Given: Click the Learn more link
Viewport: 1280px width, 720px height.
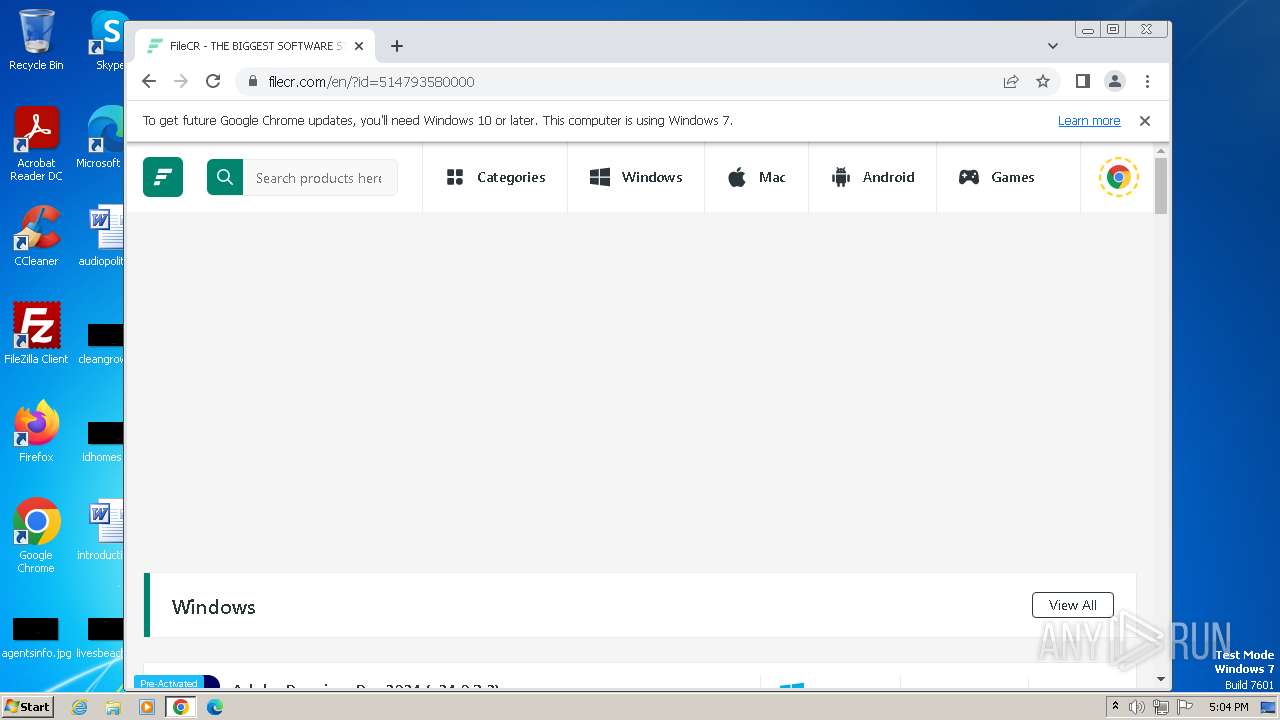Looking at the screenshot, I should [x=1089, y=121].
